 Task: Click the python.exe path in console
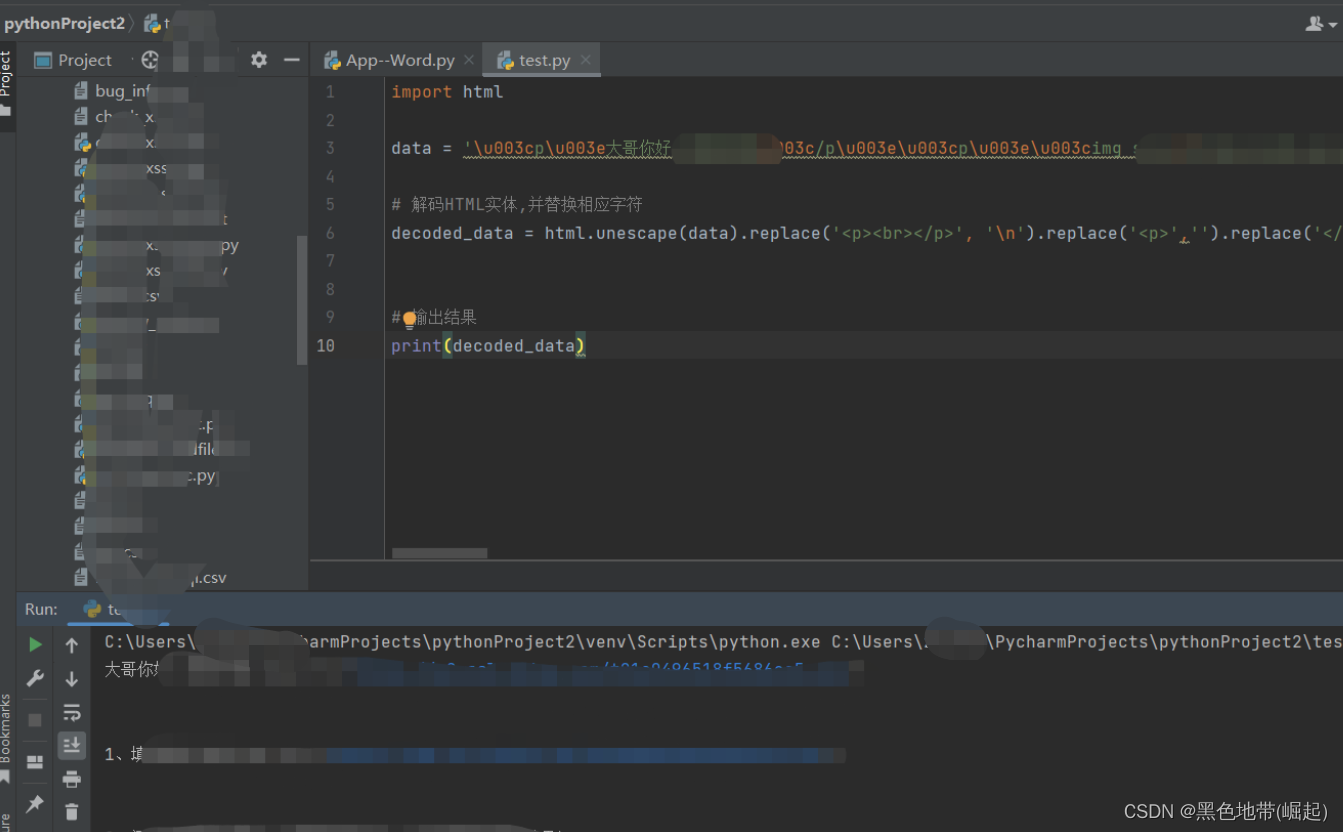[462, 642]
